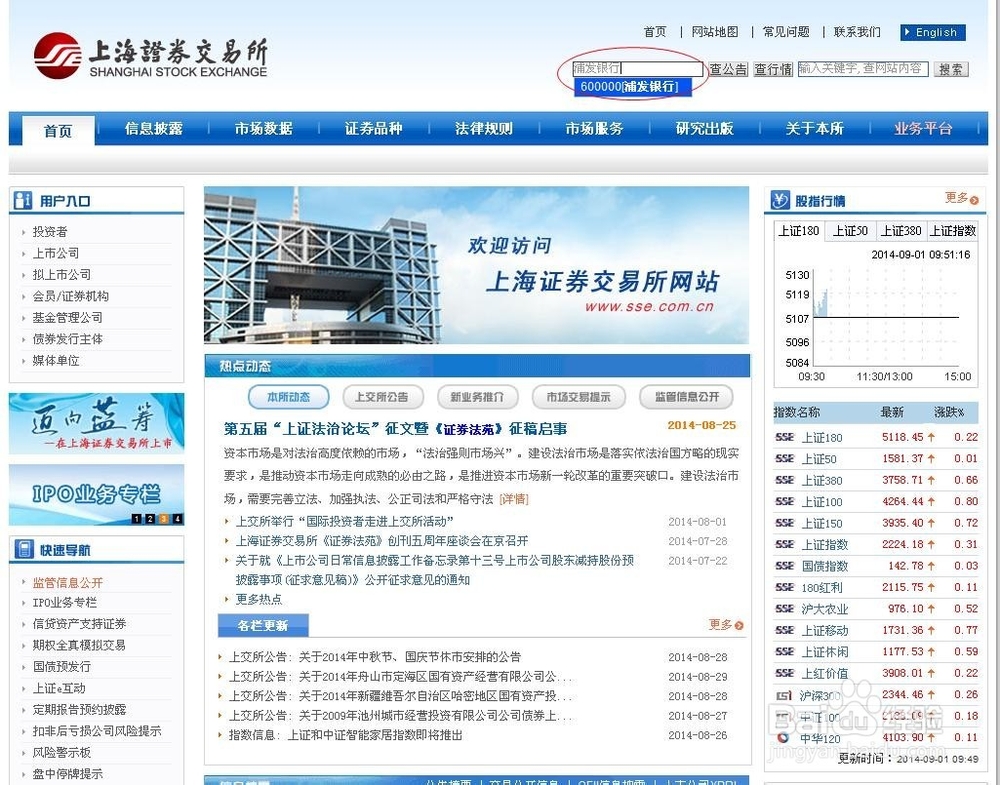Click the SSE icon next to 国债指数 row
Screen dimensions: 1000x785
784,566
